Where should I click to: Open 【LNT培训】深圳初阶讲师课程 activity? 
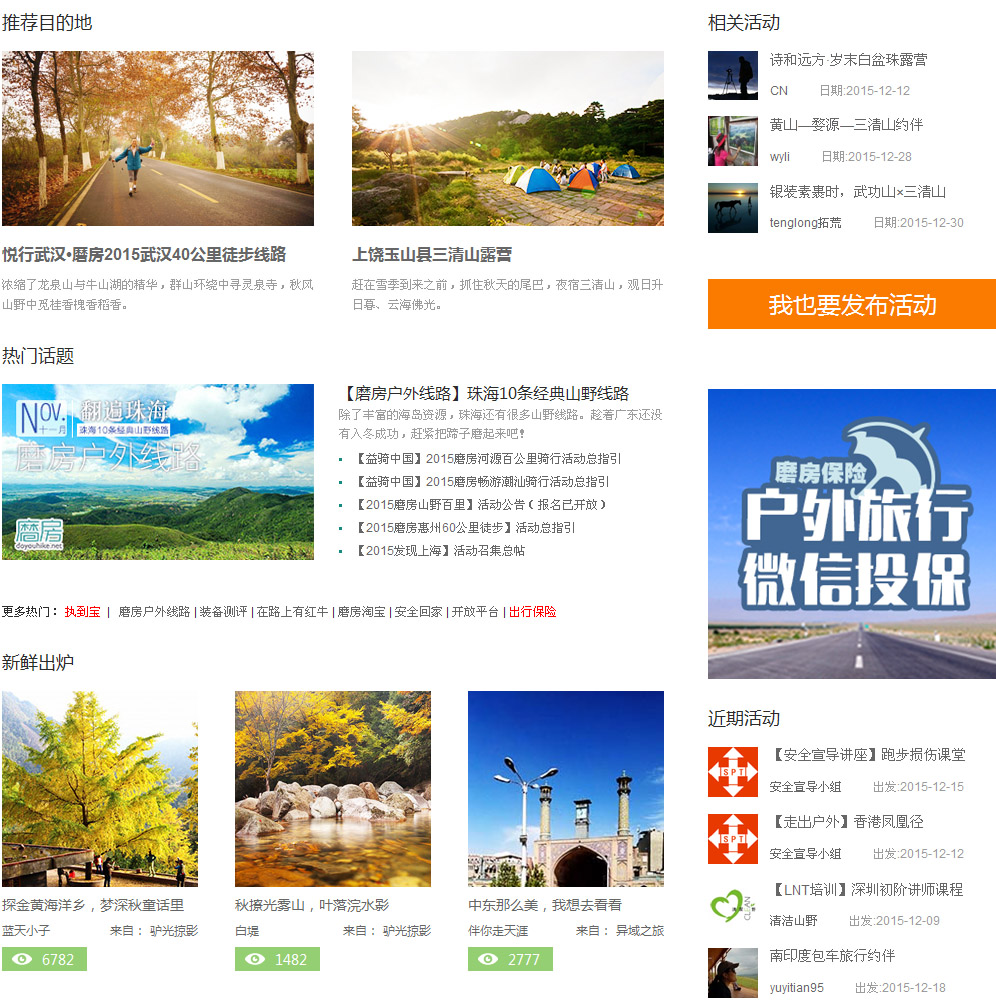(867, 890)
